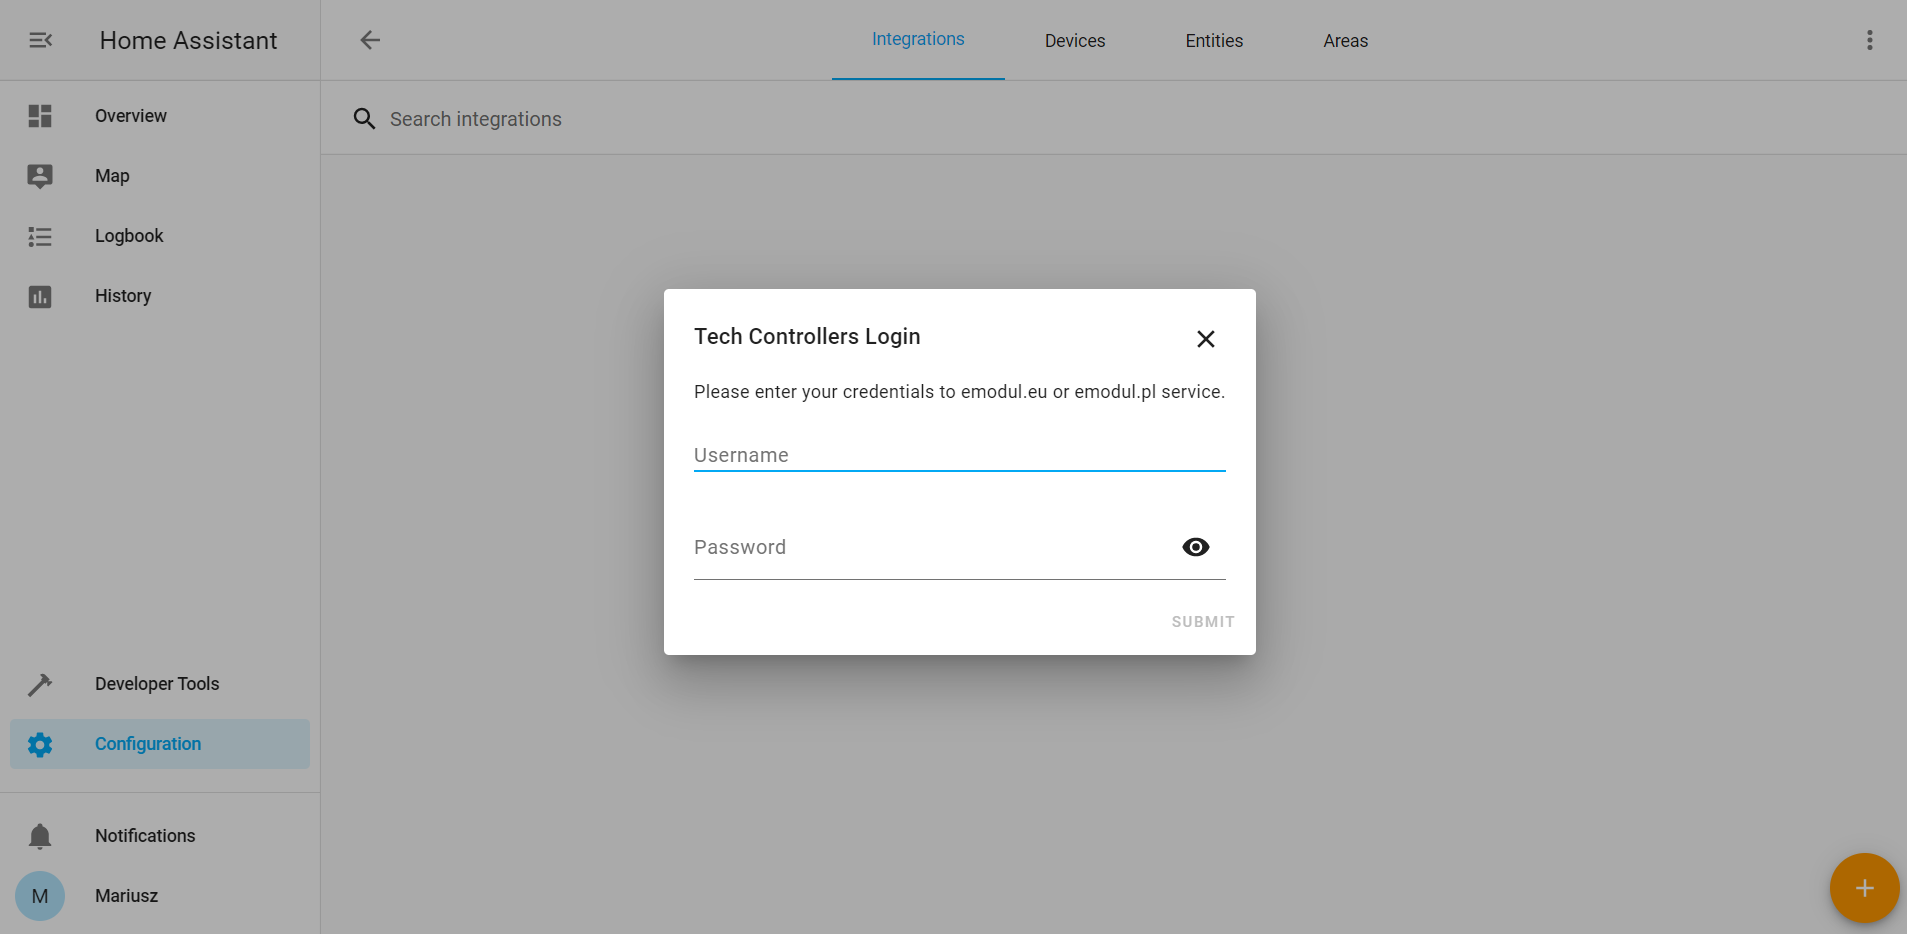Go back using the arrow icon
The height and width of the screenshot is (934, 1907).
pos(370,40)
